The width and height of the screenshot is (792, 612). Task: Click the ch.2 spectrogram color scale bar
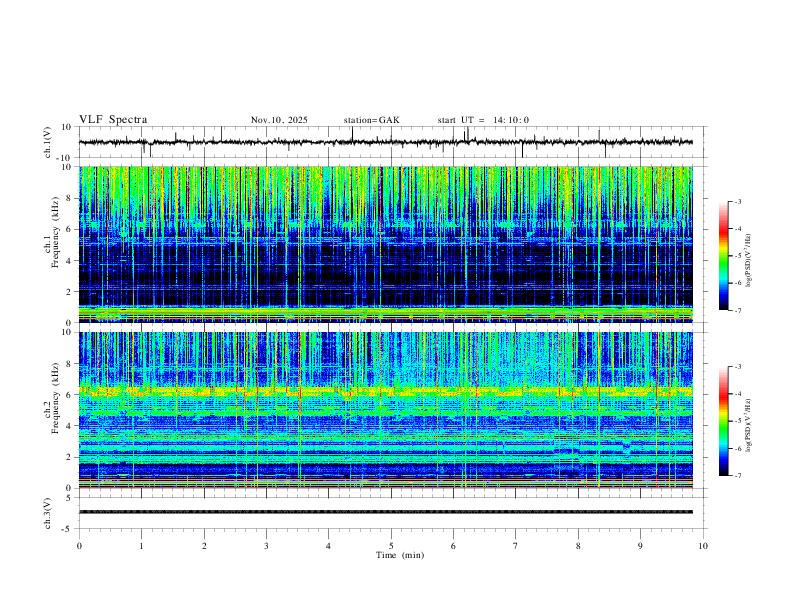[723, 421]
